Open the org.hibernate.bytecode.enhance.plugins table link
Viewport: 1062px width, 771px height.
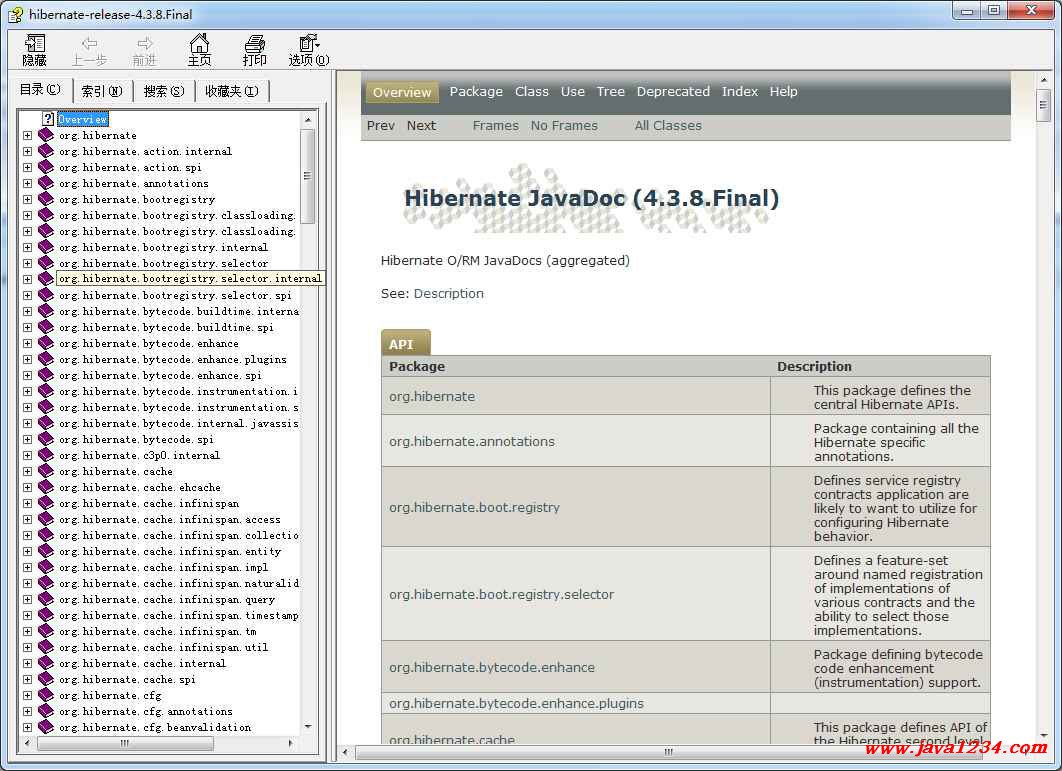pyautogui.click(x=516, y=703)
